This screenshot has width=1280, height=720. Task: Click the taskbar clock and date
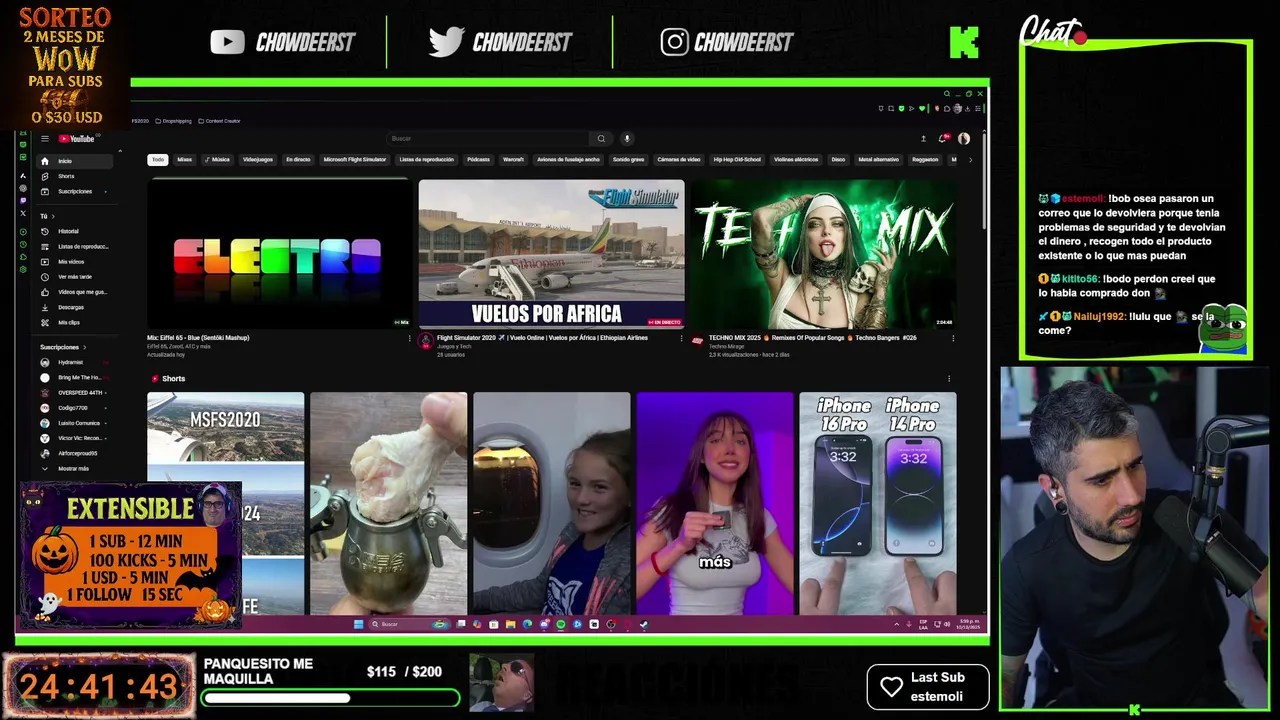[x=969, y=624]
